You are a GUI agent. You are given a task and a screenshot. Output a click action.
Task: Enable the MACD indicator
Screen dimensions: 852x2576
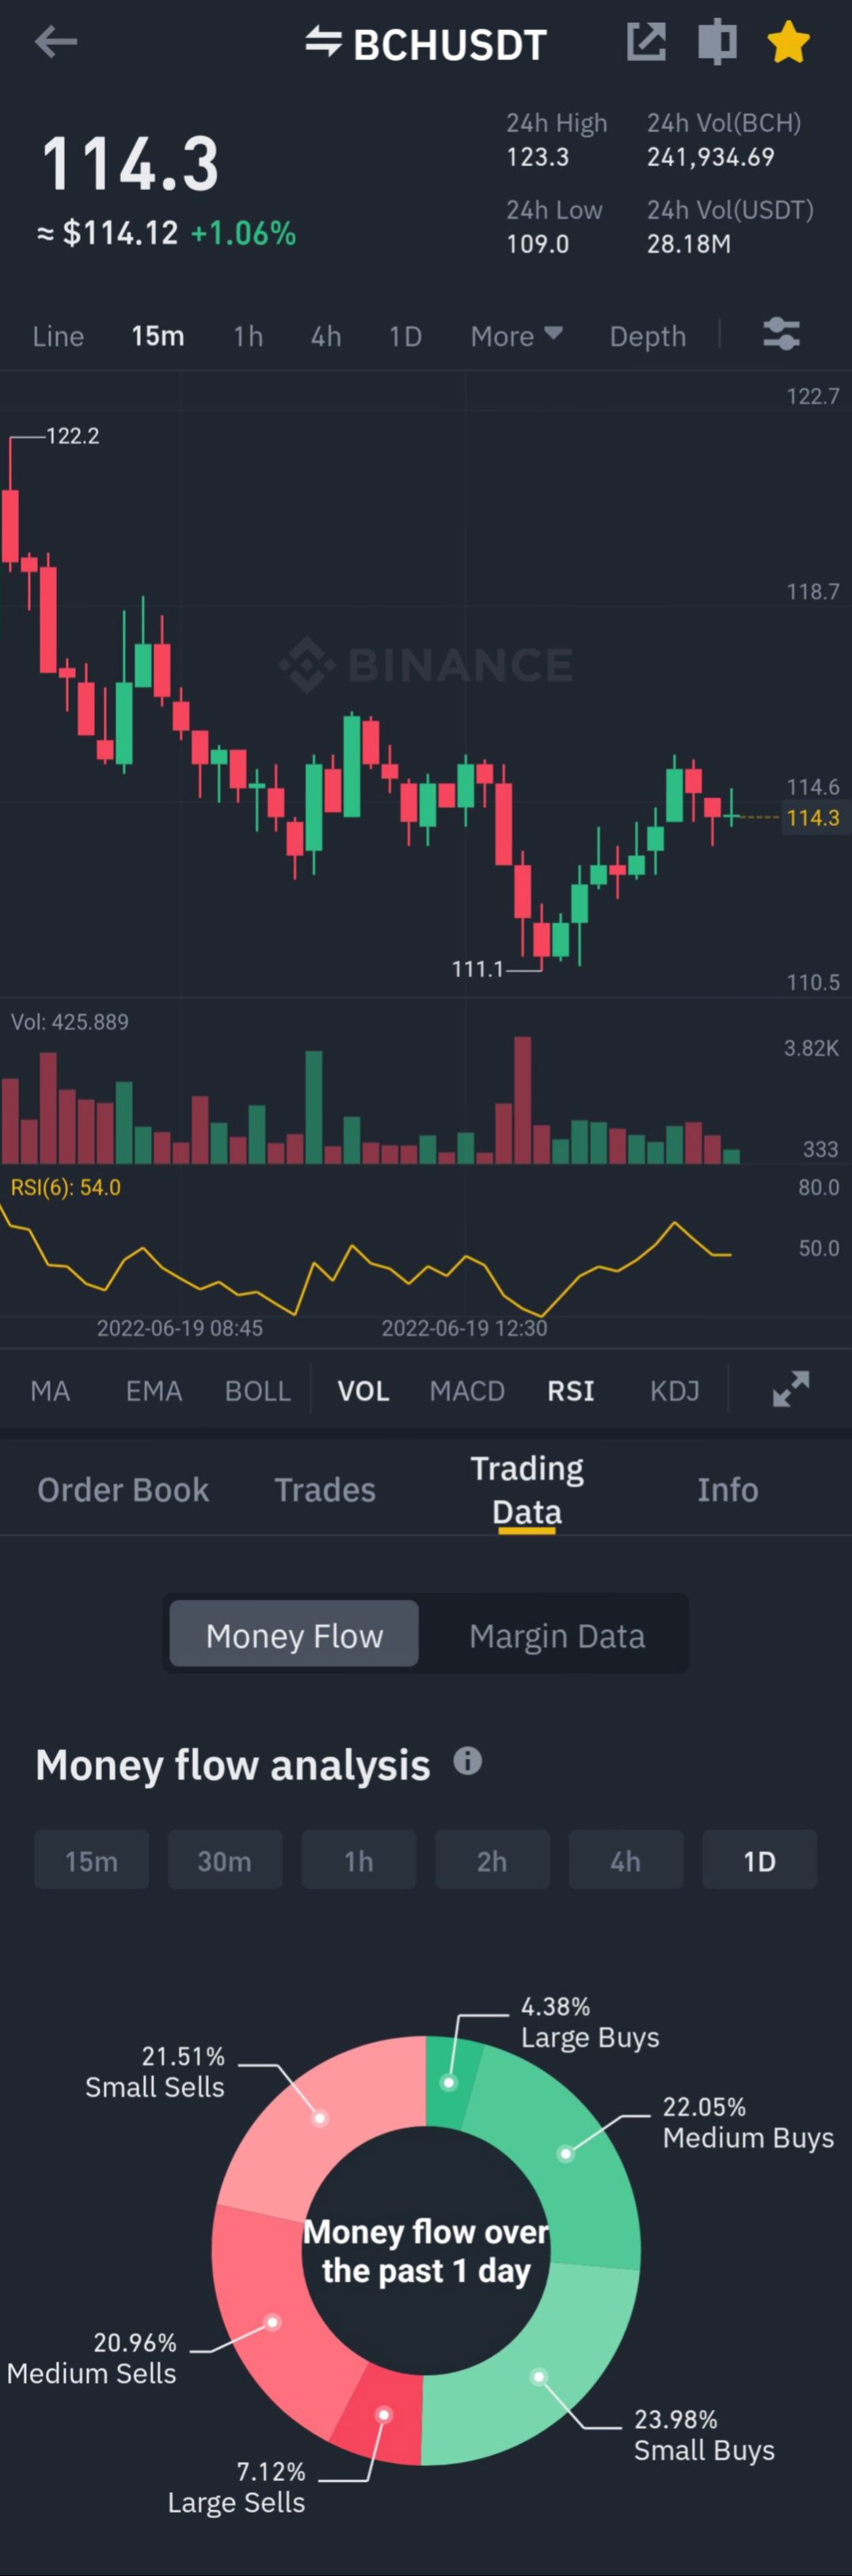tap(467, 1391)
